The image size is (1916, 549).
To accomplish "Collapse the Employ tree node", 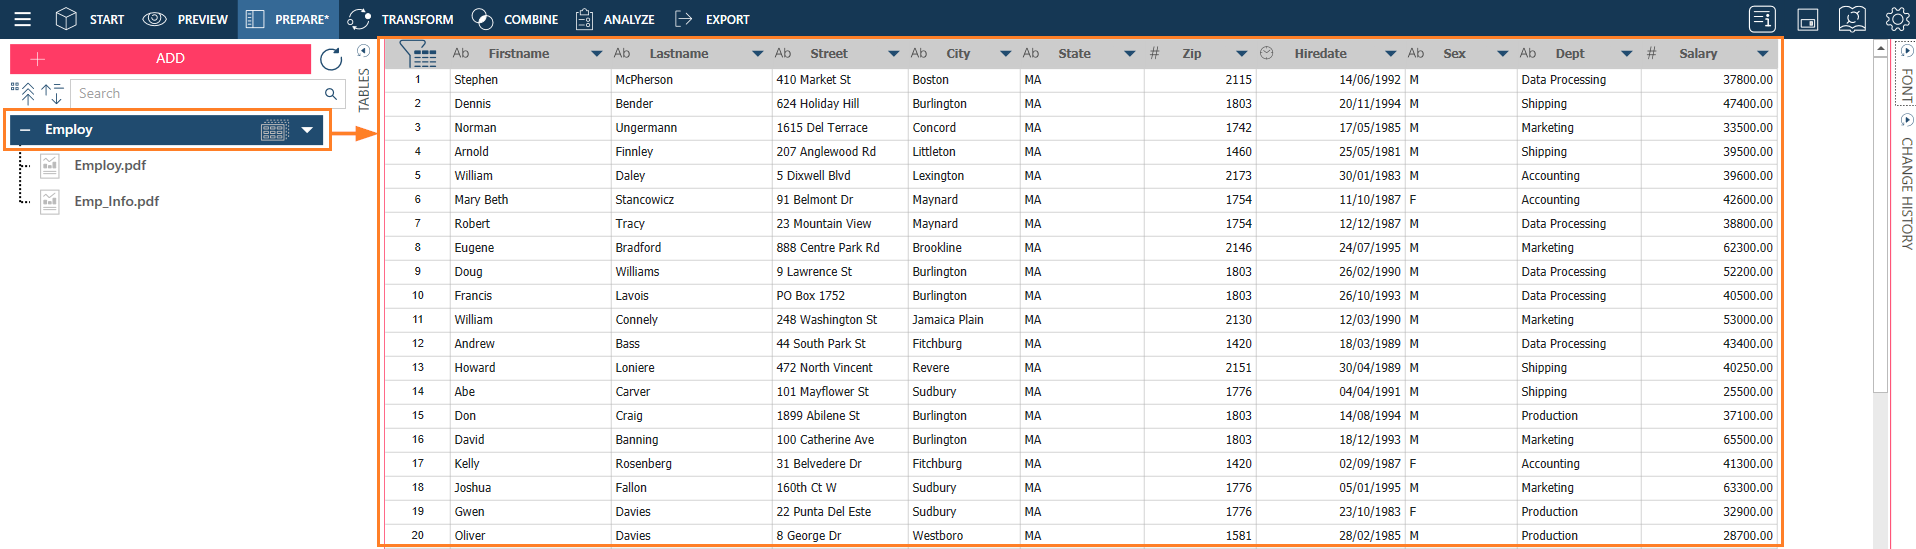I will tap(25, 130).
